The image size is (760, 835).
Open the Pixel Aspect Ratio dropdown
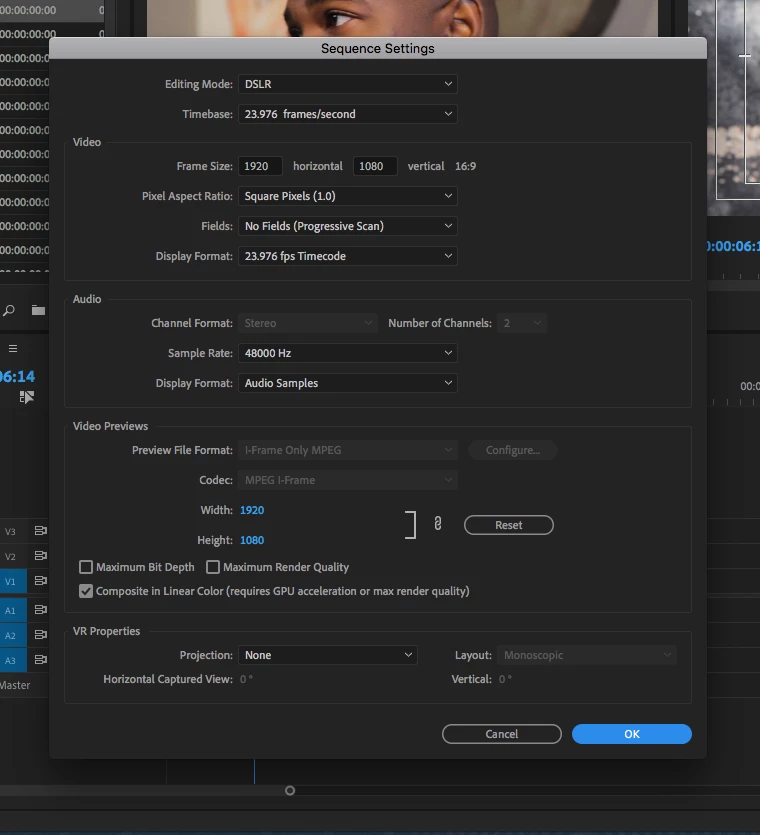[347, 196]
